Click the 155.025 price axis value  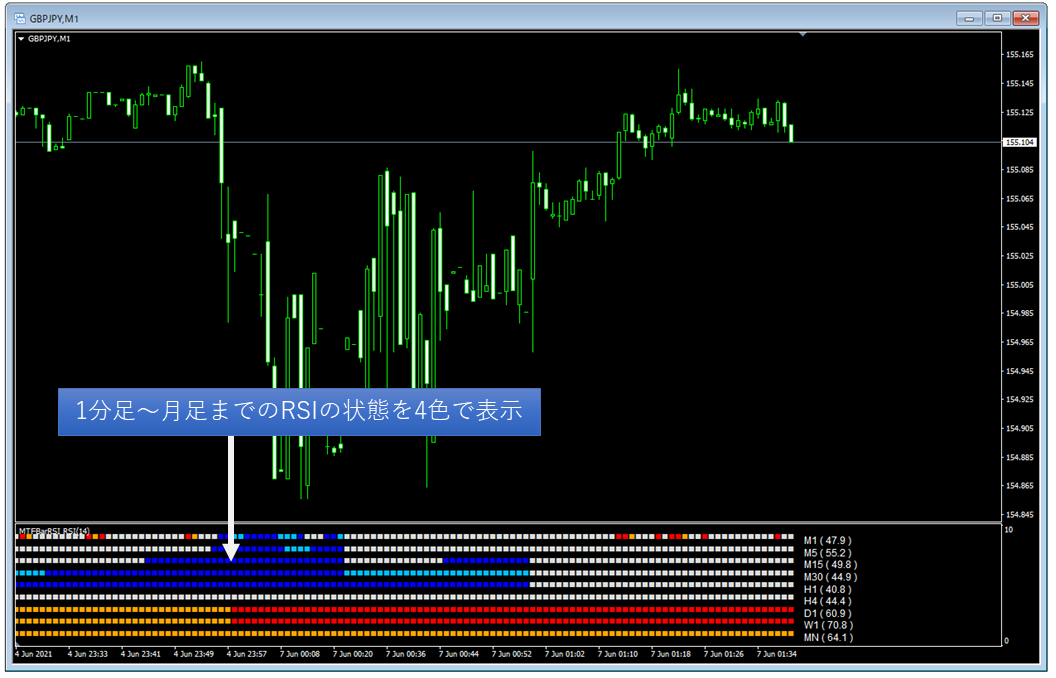(1019, 256)
